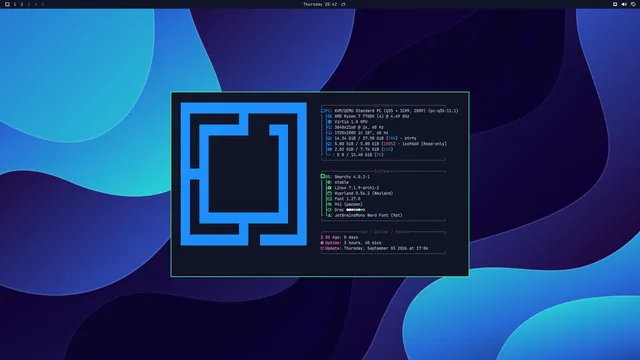Screen dimensions: 640x360
Task: Click the theme icon next to Drac
Action: click(x=329, y=210)
